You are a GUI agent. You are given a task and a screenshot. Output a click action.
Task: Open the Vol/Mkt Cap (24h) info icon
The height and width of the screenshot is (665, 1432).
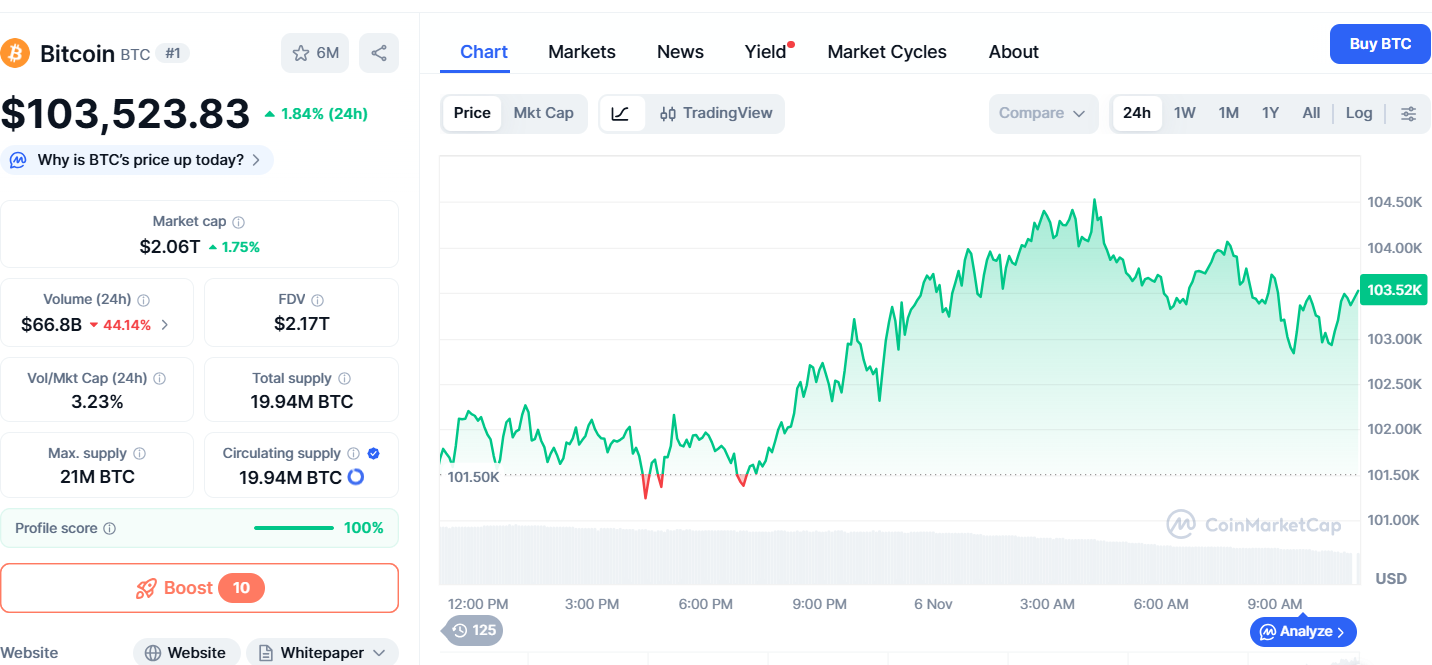(159, 379)
